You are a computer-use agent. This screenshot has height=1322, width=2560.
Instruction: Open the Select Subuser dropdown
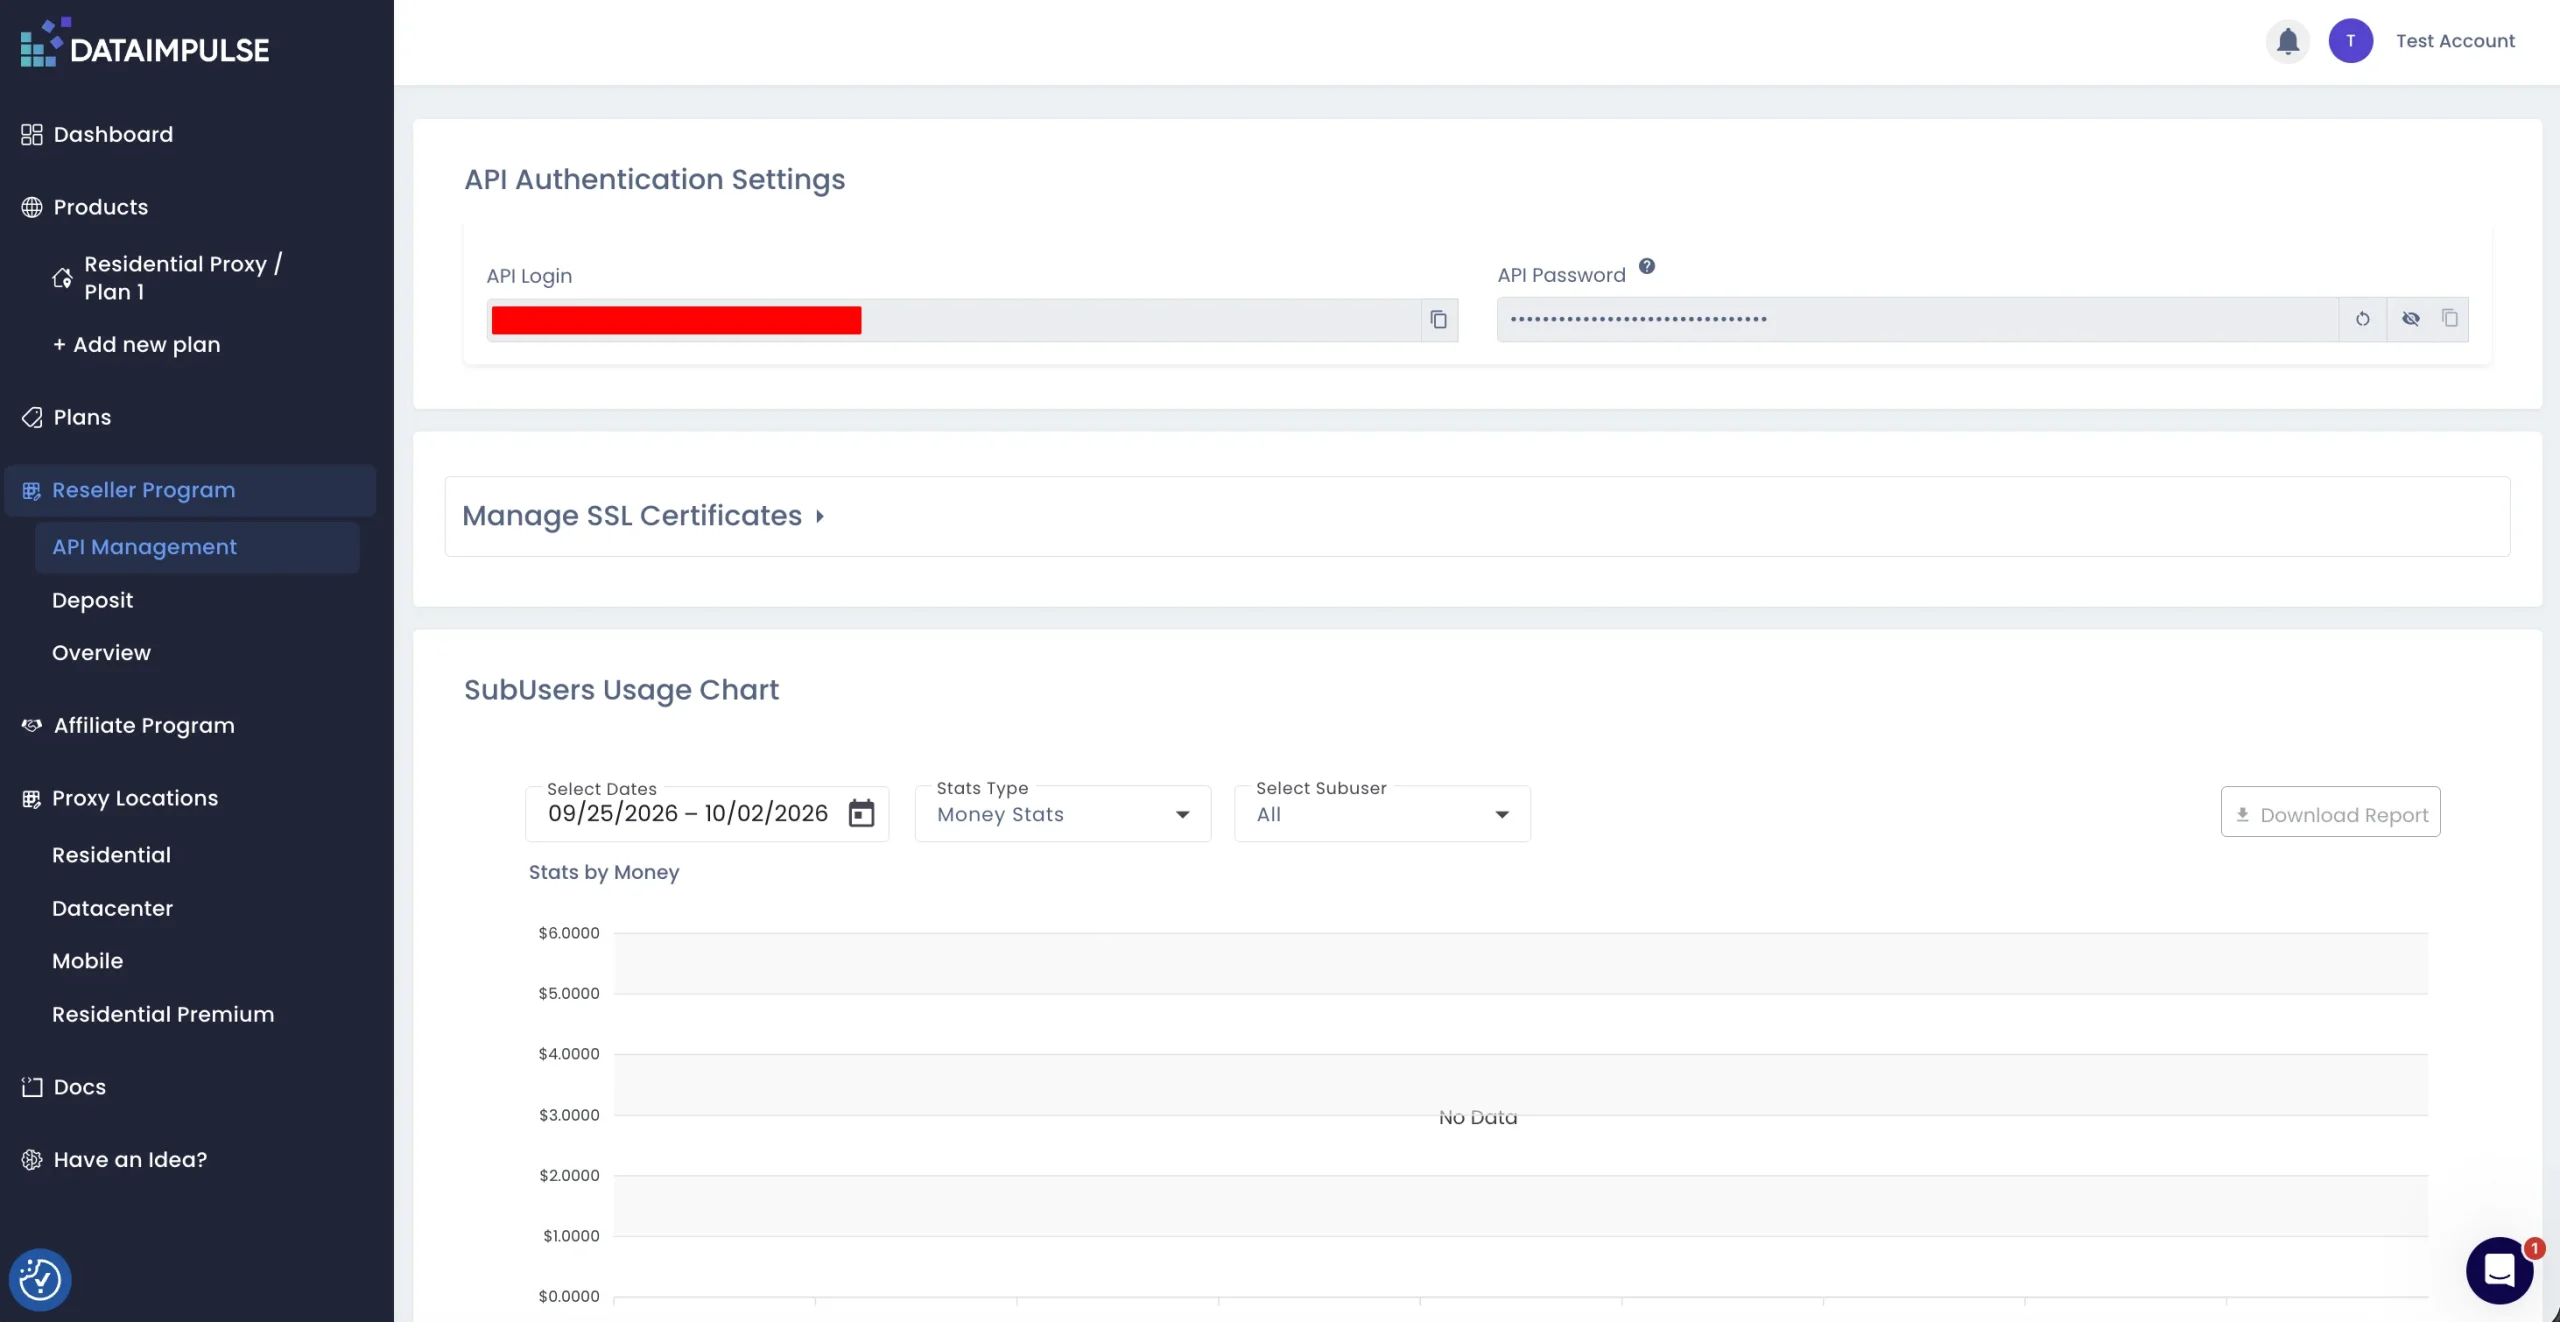[1382, 814]
